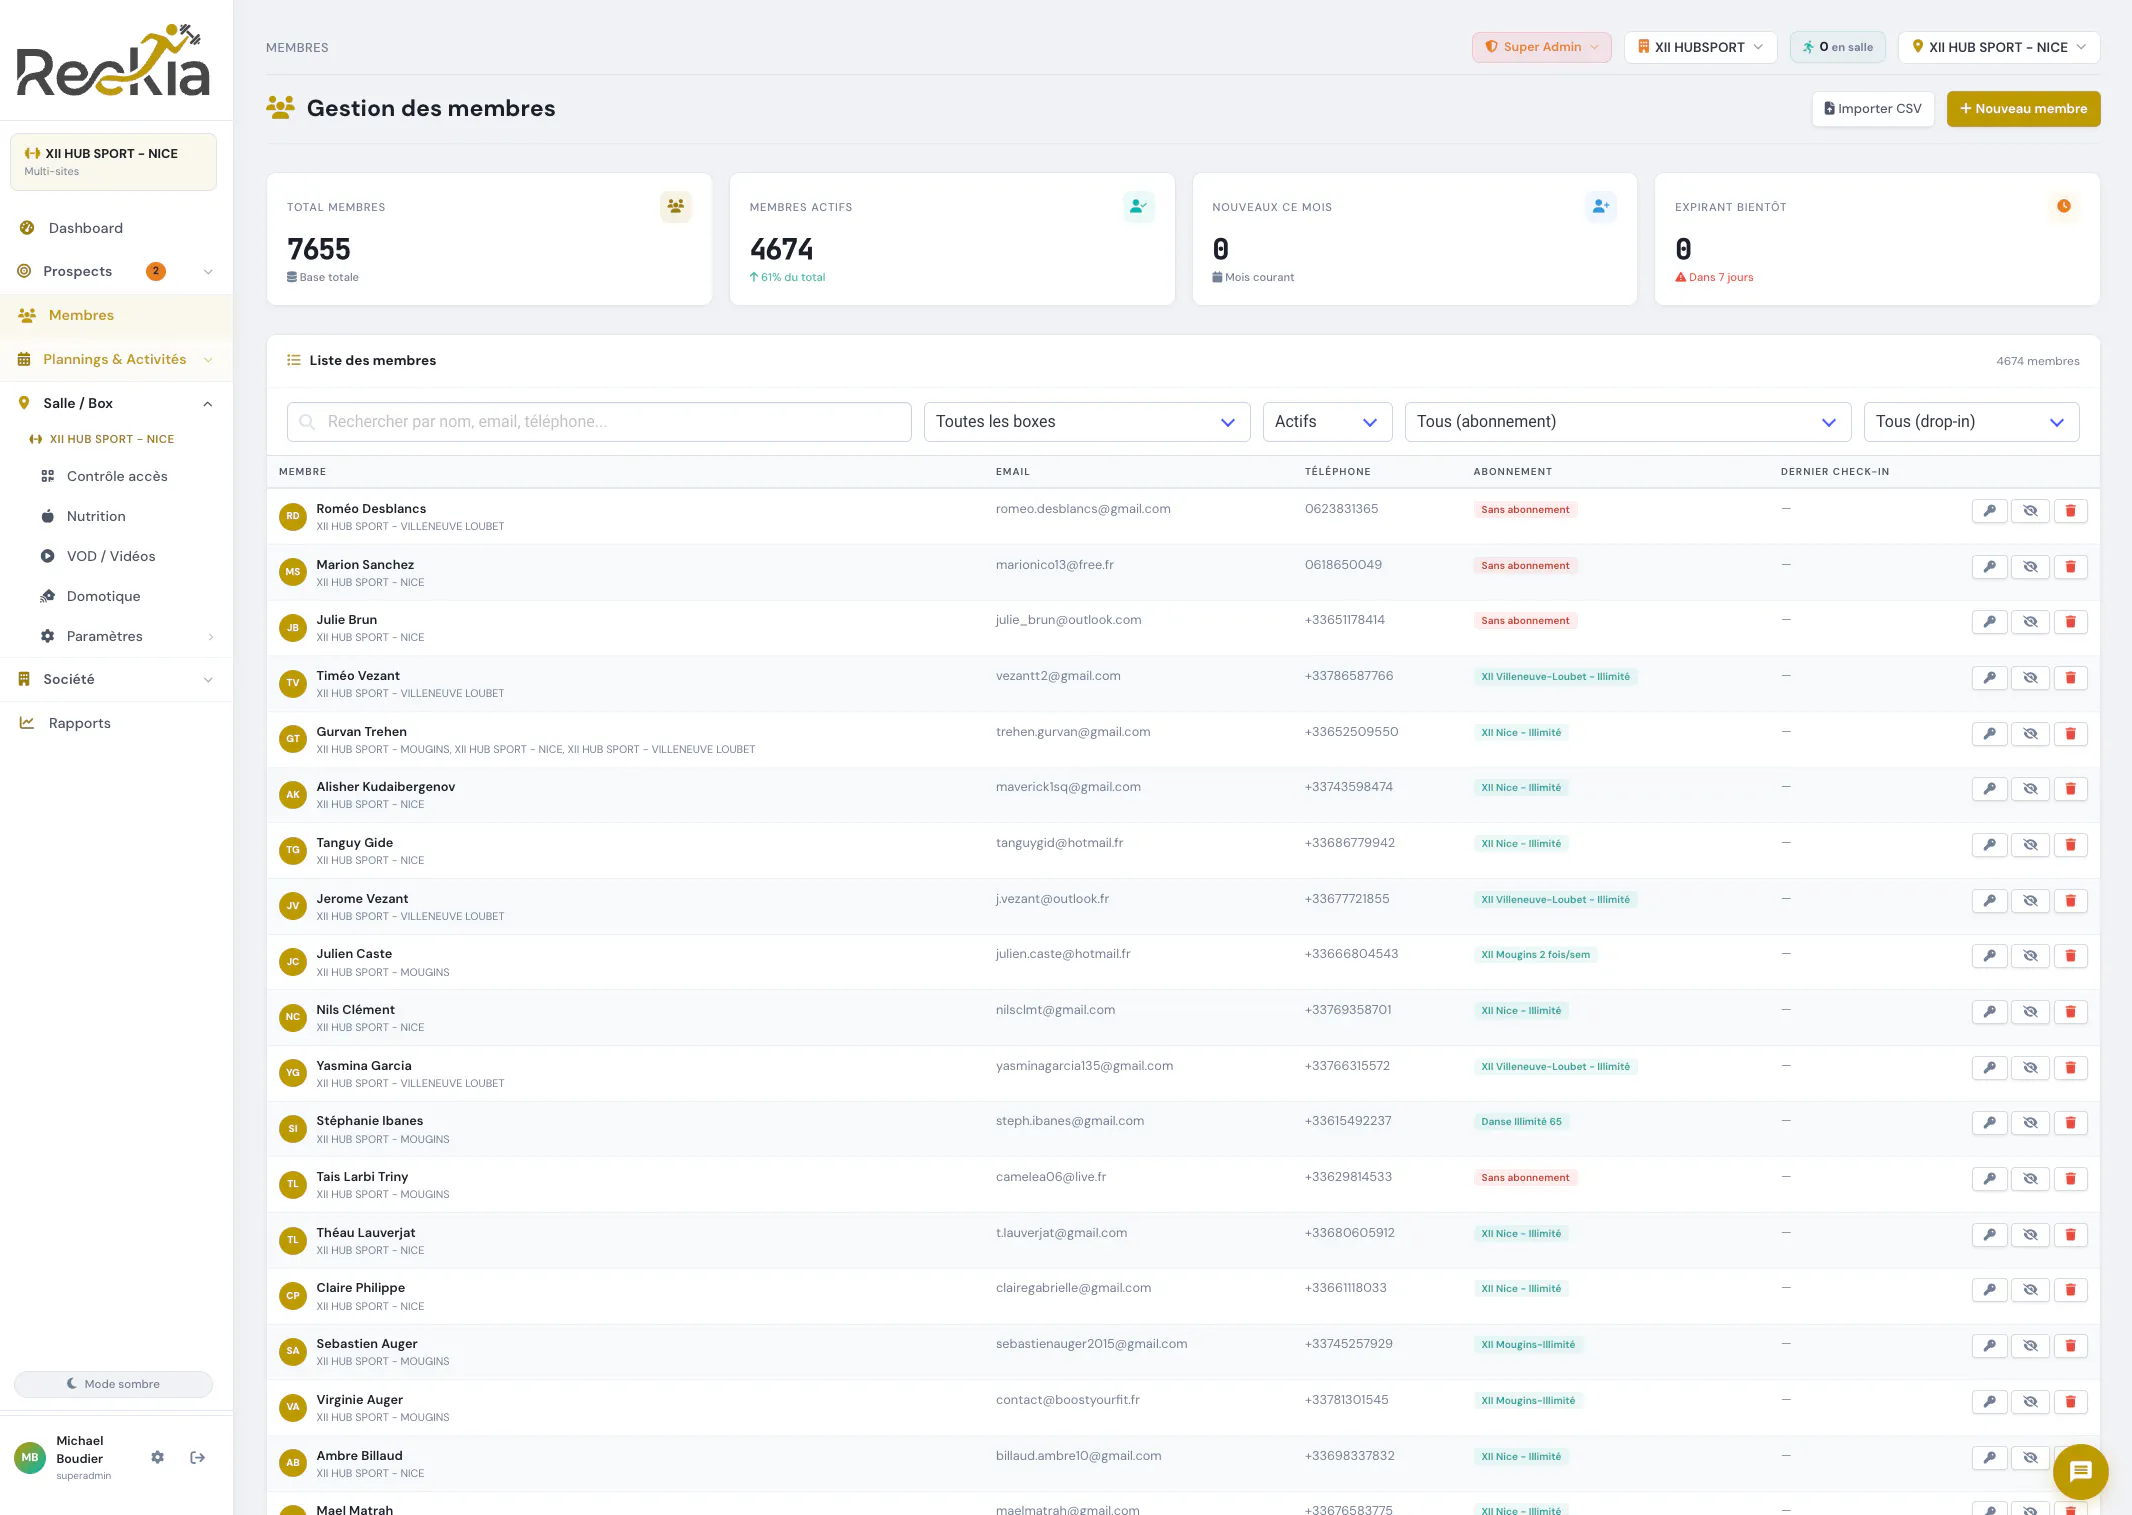Viewport: 2132px width, 1515px height.
Task: Toggle visibility eye for Ambre Billaud
Action: tap(2030, 1458)
